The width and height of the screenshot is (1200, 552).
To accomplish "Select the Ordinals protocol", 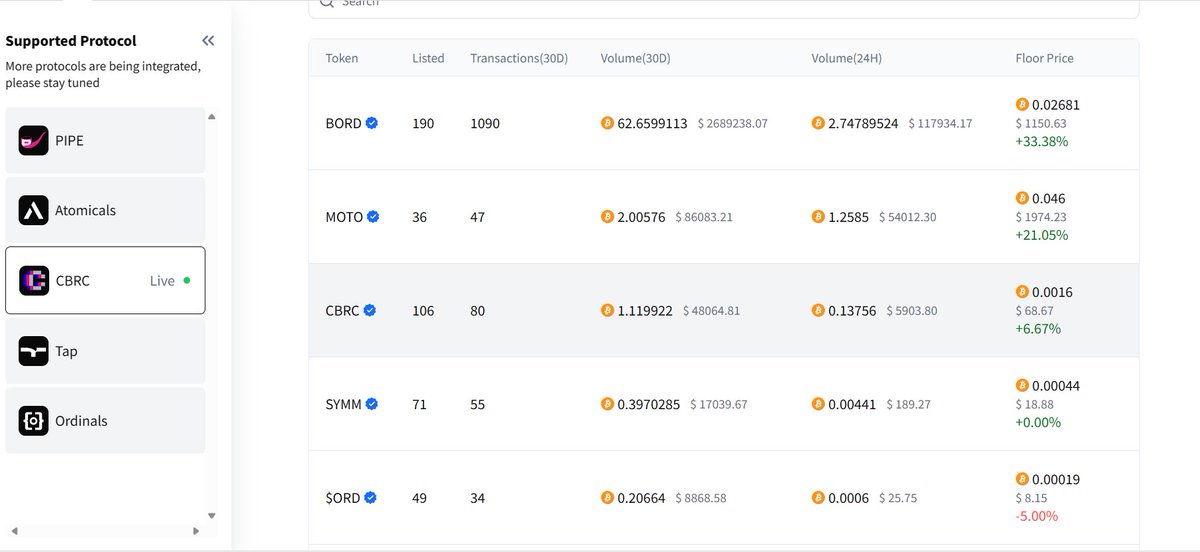I will coord(105,421).
